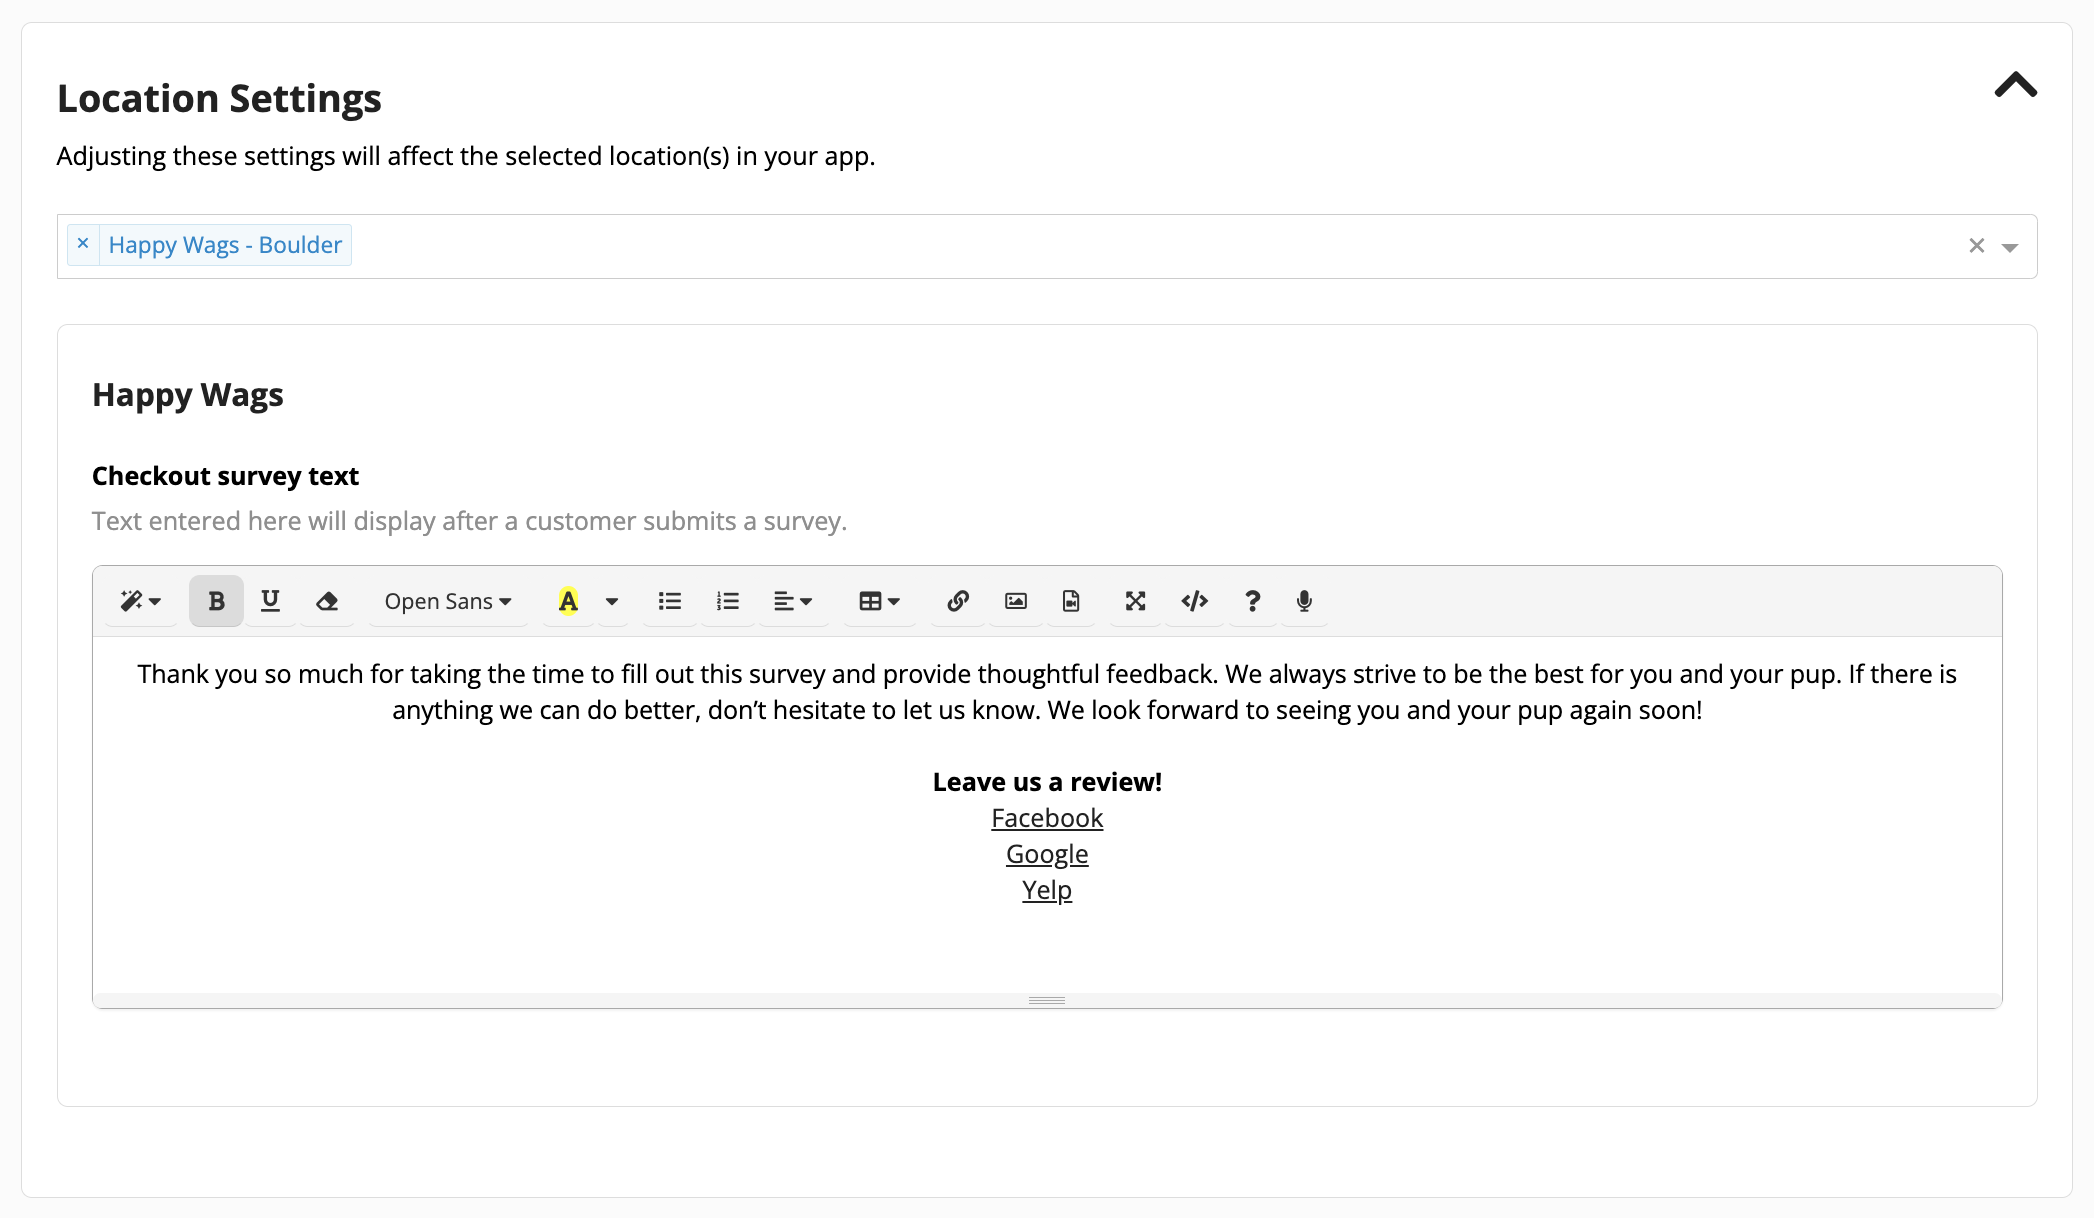Collapse the Location Settings section
The height and width of the screenshot is (1218, 2094).
point(2015,85)
